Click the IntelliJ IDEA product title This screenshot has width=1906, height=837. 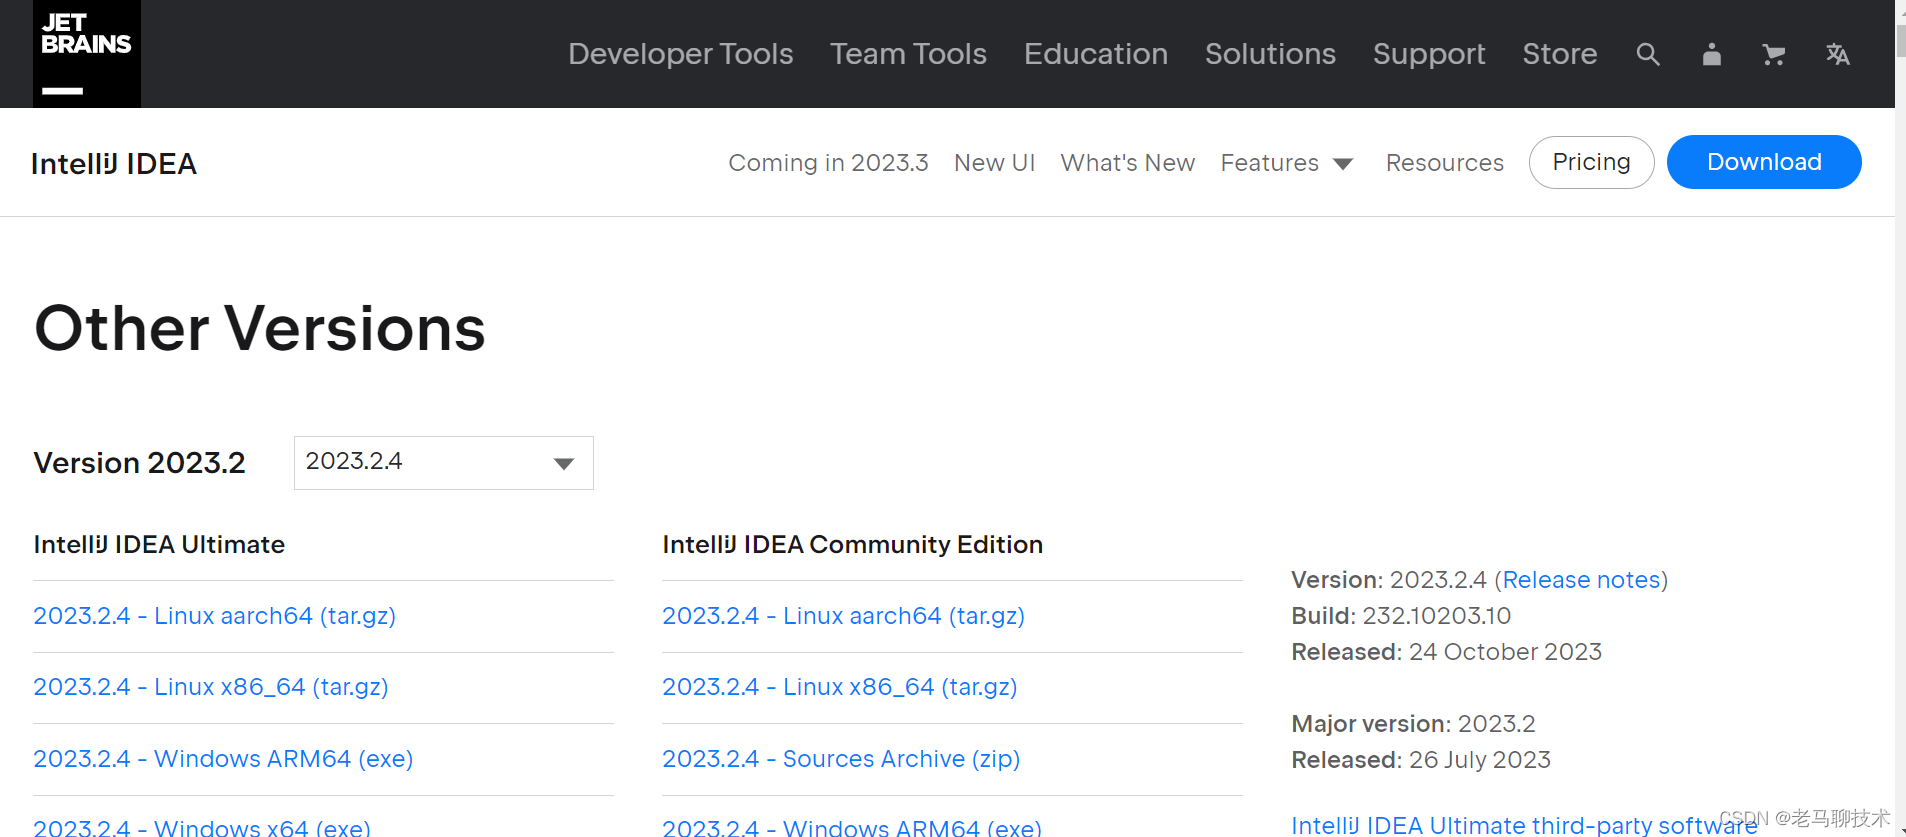click(114, 164)
